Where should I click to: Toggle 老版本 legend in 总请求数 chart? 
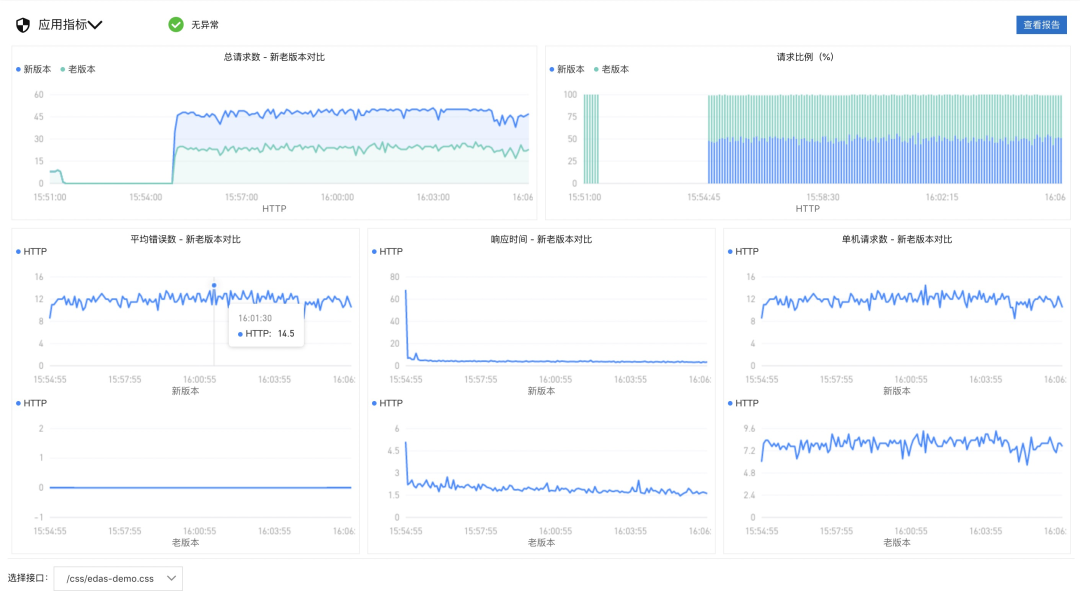[78, 69]
